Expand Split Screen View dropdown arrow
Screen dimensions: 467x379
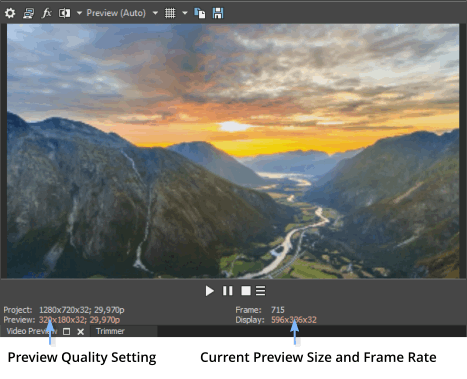tap(79, 13)
